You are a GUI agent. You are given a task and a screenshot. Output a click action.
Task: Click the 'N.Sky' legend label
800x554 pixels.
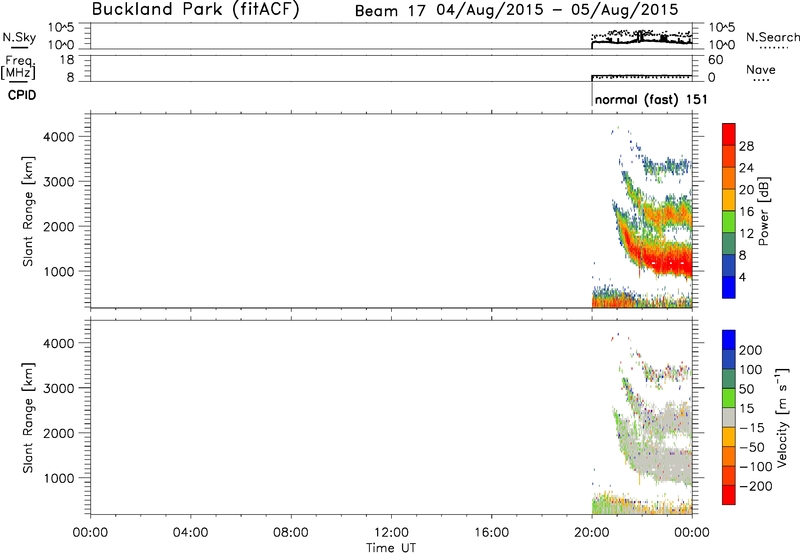[x=19, y=37]
